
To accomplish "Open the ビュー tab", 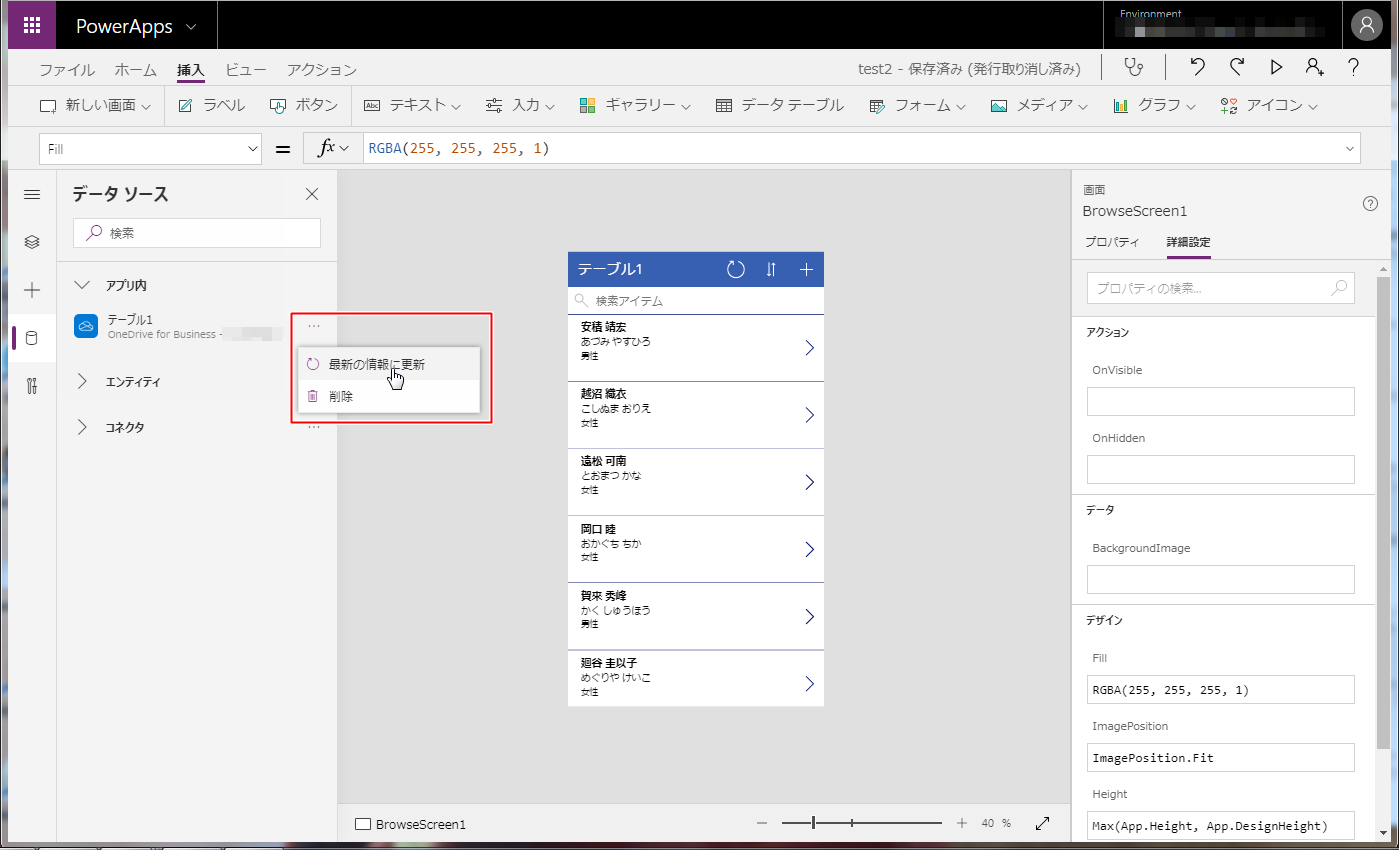I will (x=246, y=70).
